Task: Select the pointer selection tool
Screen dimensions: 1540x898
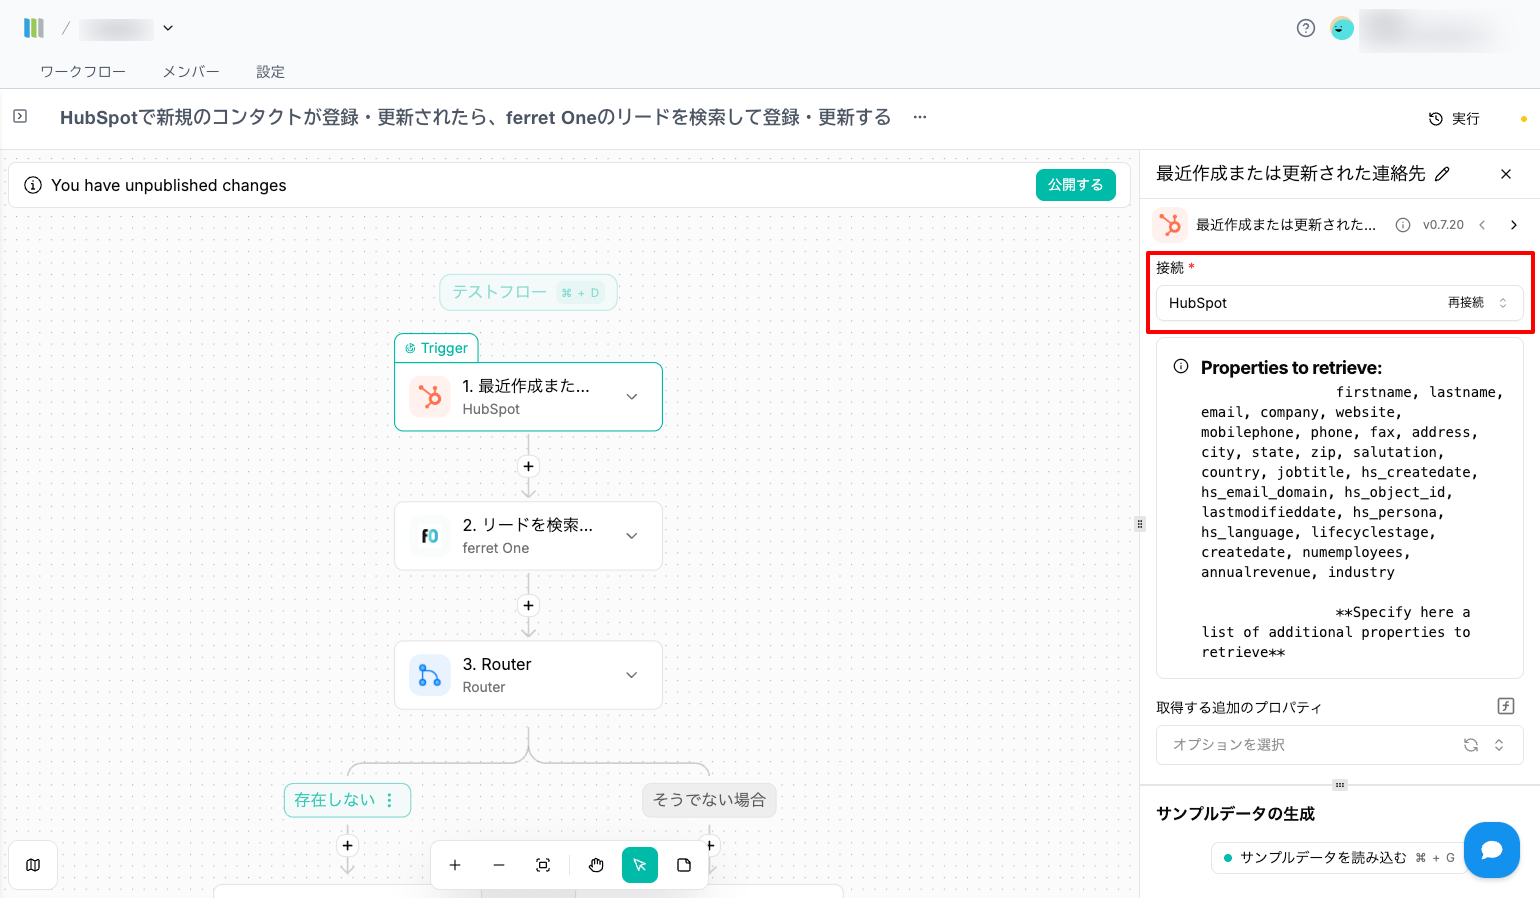Action: [x=640, y=865]
